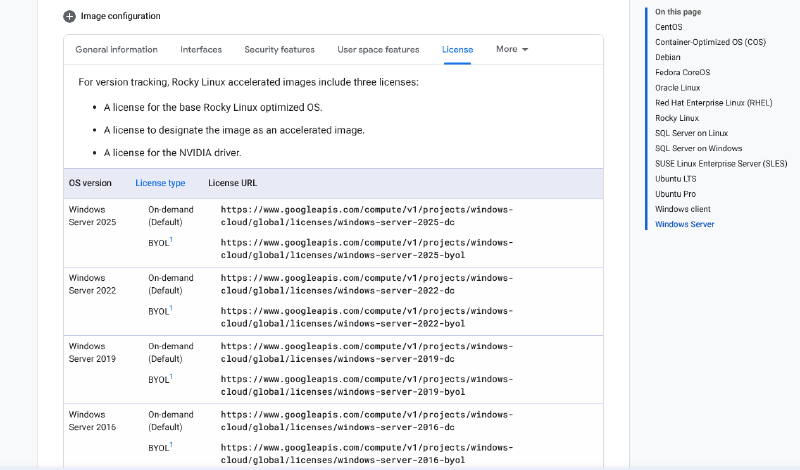Open the More dropdown in the tab bar
This screenshot has height=470, width=800.
[x=512, y=49]
